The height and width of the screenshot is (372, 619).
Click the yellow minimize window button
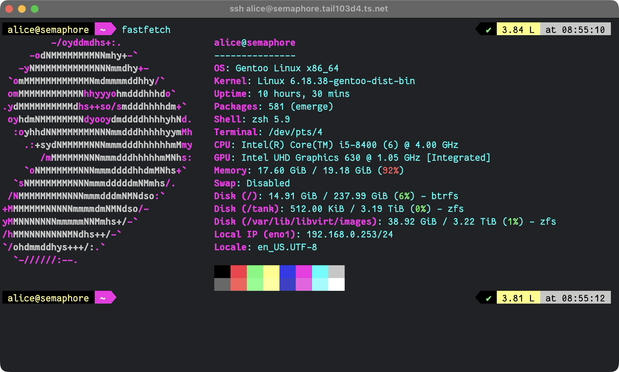tap(22, 9)
